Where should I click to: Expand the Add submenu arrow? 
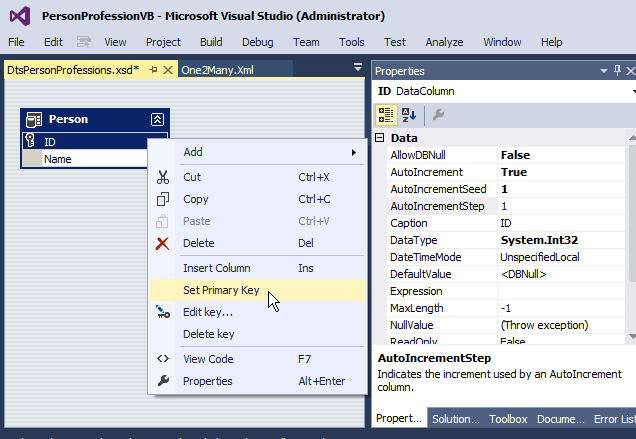pos(354,153)
